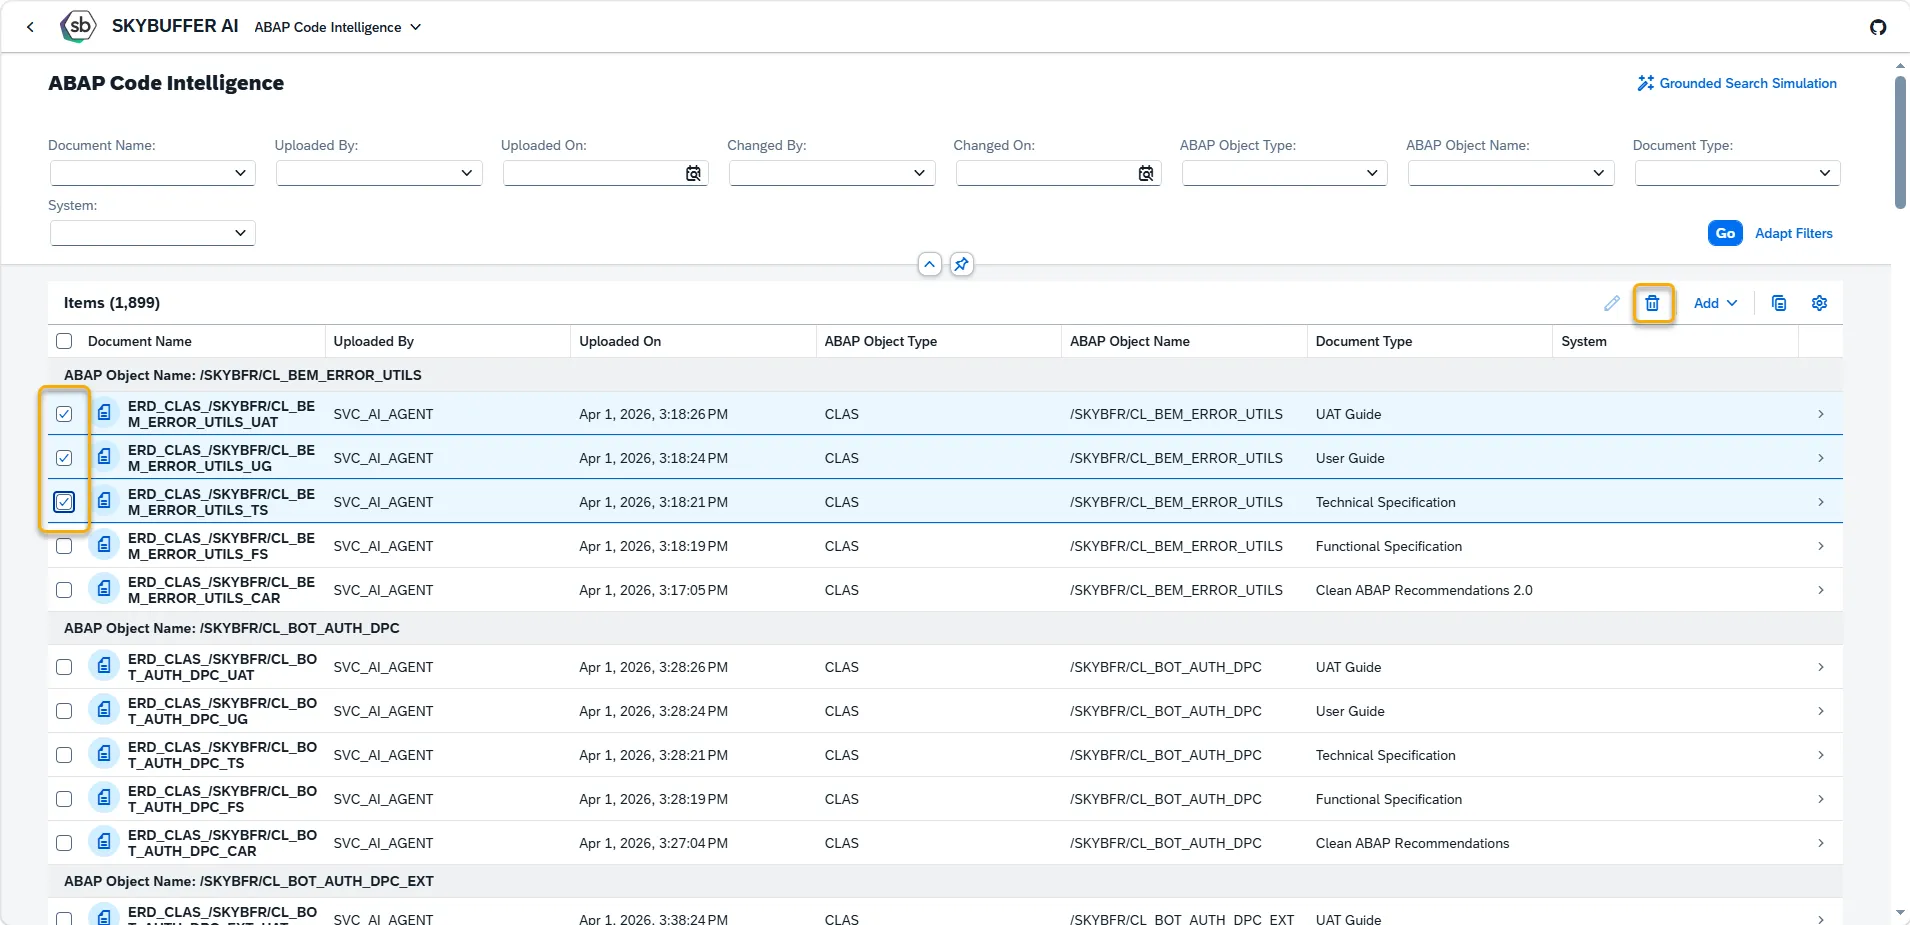Viewport: 1910px width, 925px height.
Task: Click document icon of BOT_AUTH_DPC_UG row
Action: tap(104, 710)
